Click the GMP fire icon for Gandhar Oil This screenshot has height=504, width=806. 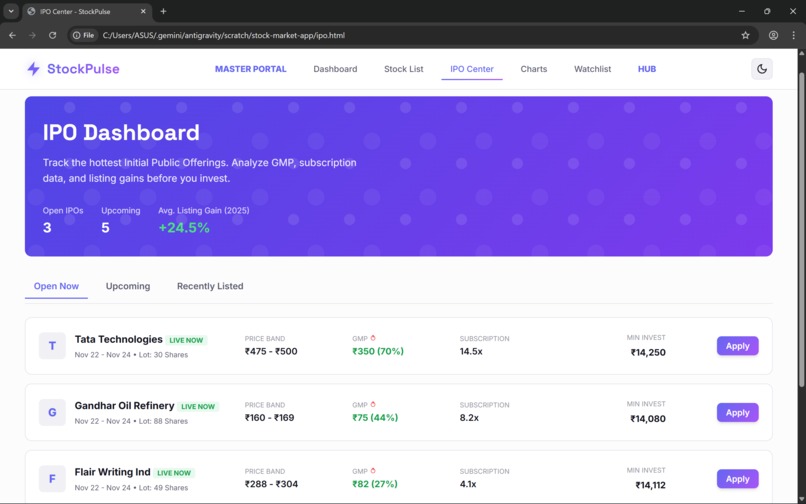click(373, 404)
